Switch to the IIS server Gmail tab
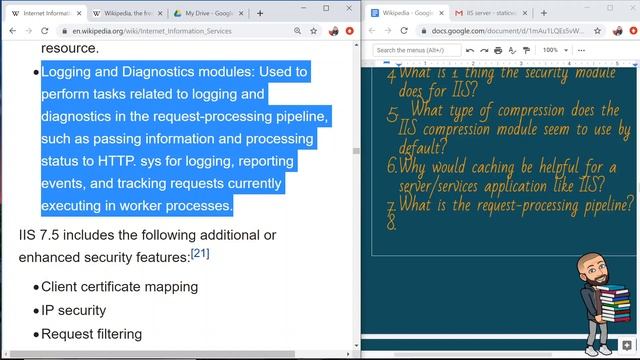Viewport: 640px width, 360px height. (490, 13)
